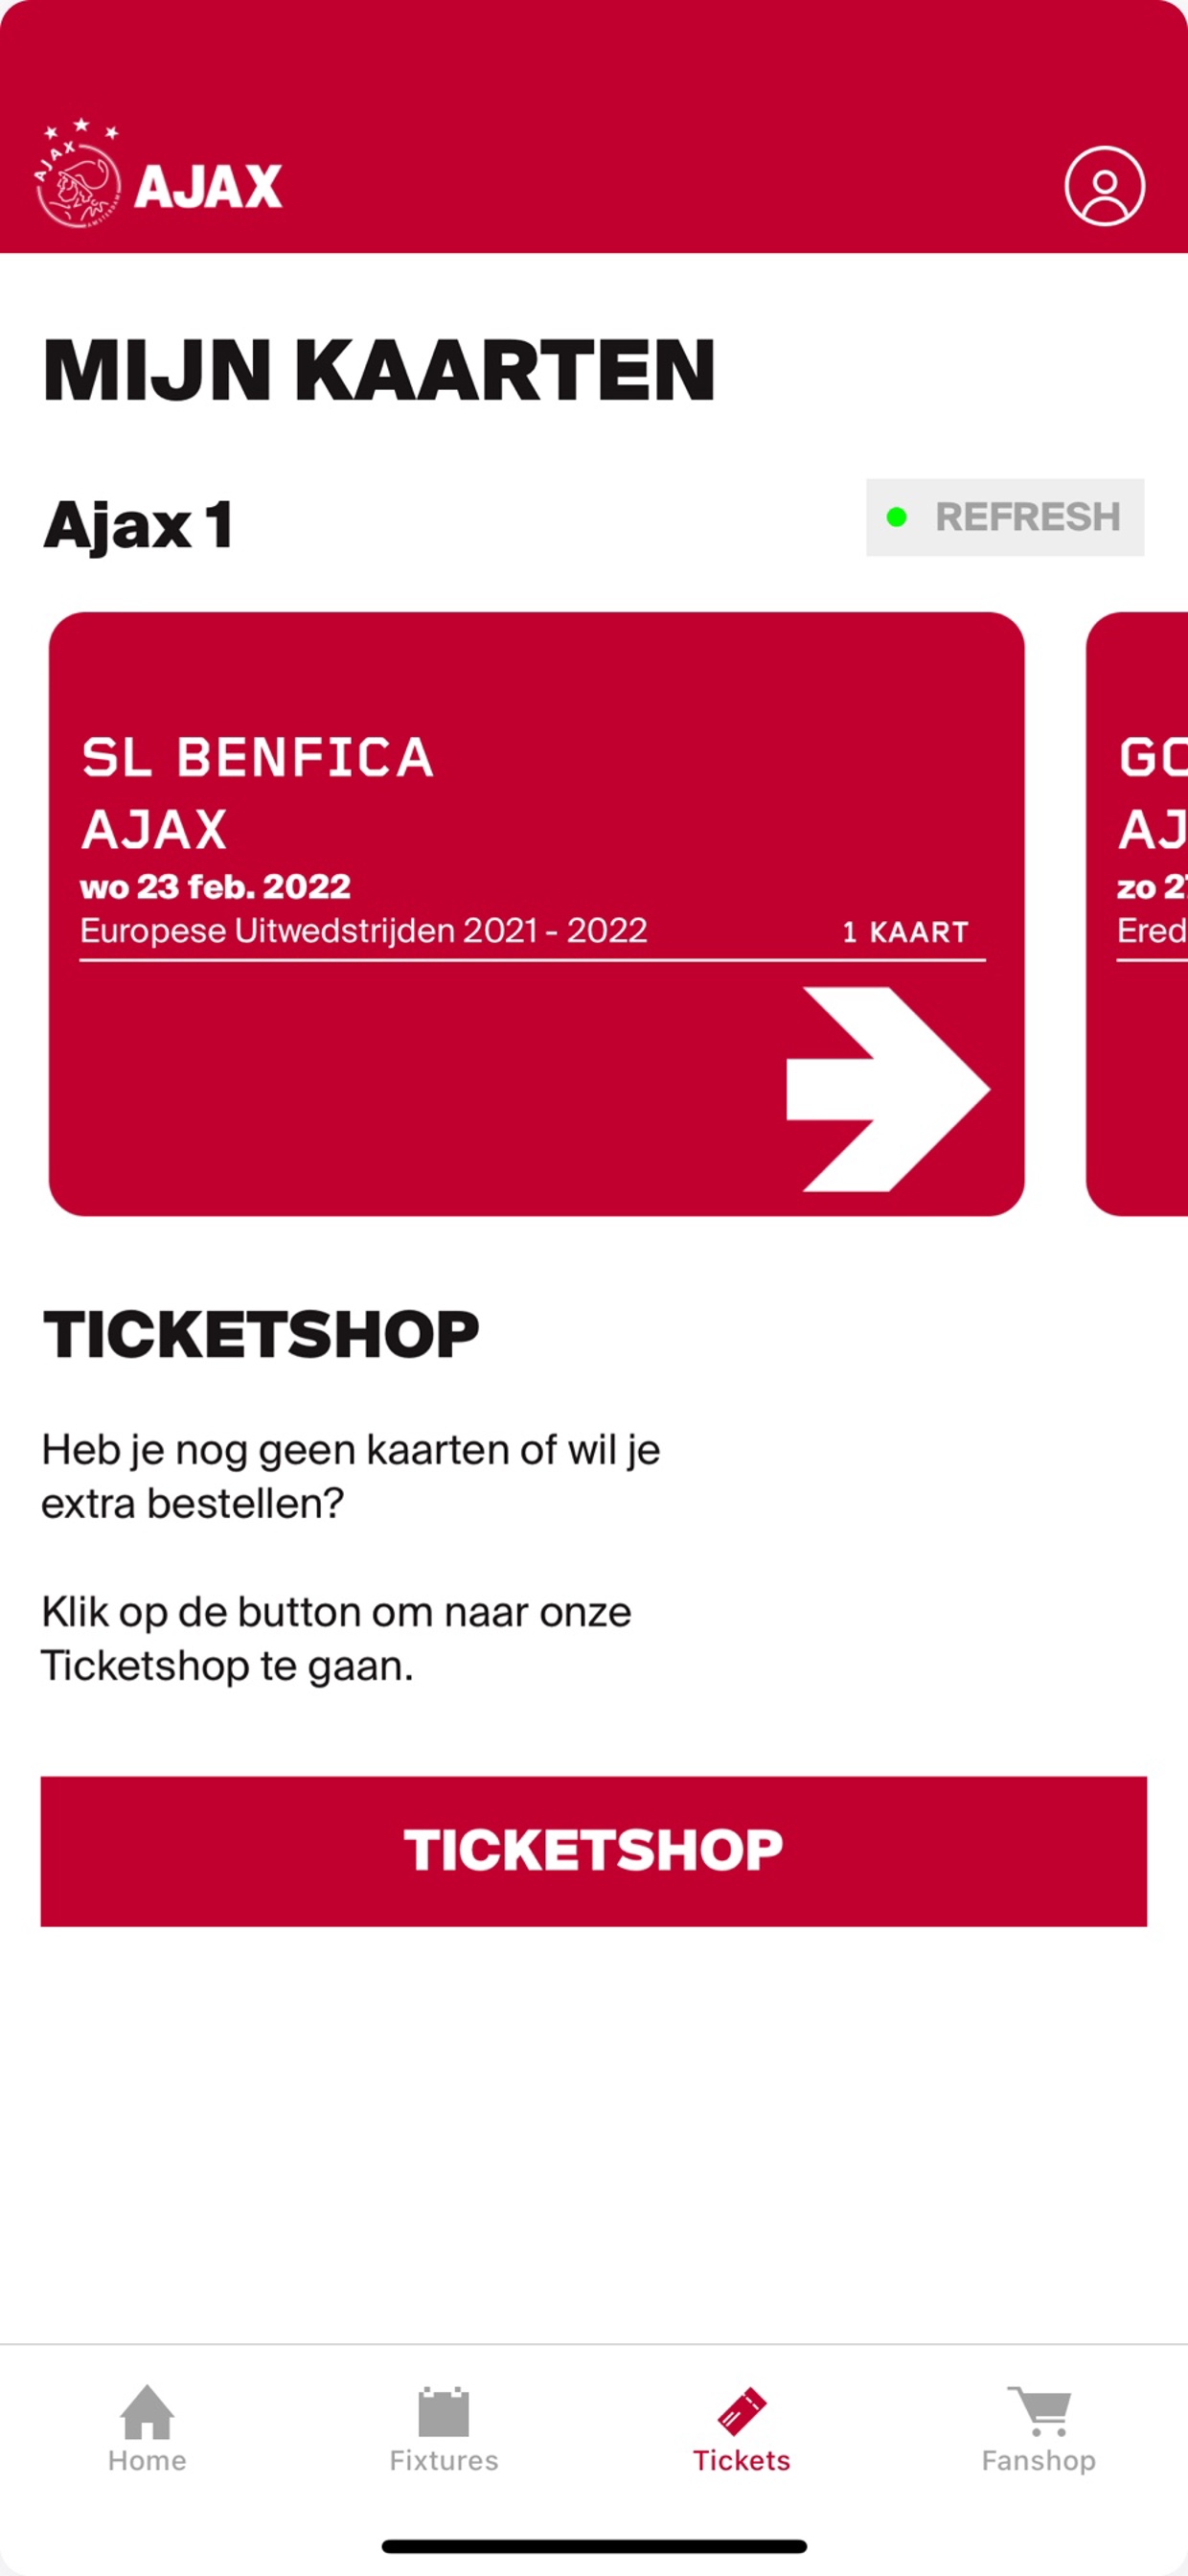Tap the iOS home indicator bar

594,2545
